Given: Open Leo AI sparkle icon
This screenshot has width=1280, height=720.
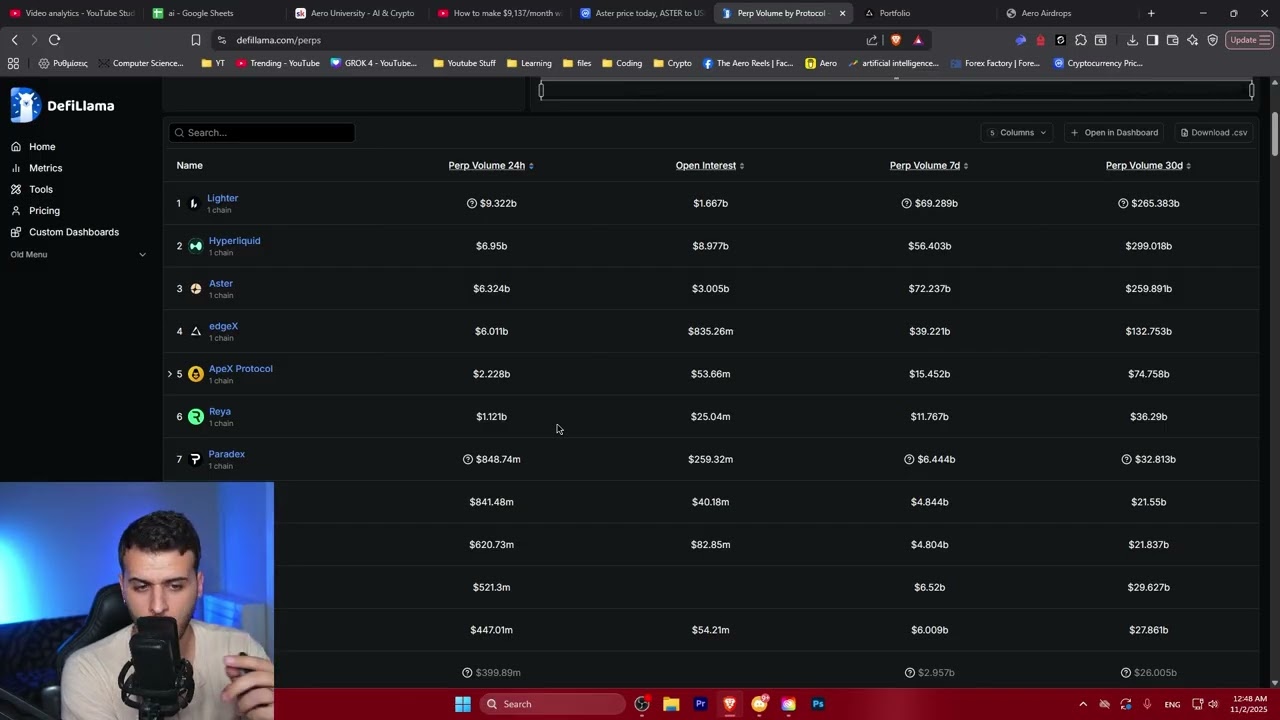Looking at the screenshot, I should point(1192,40).
